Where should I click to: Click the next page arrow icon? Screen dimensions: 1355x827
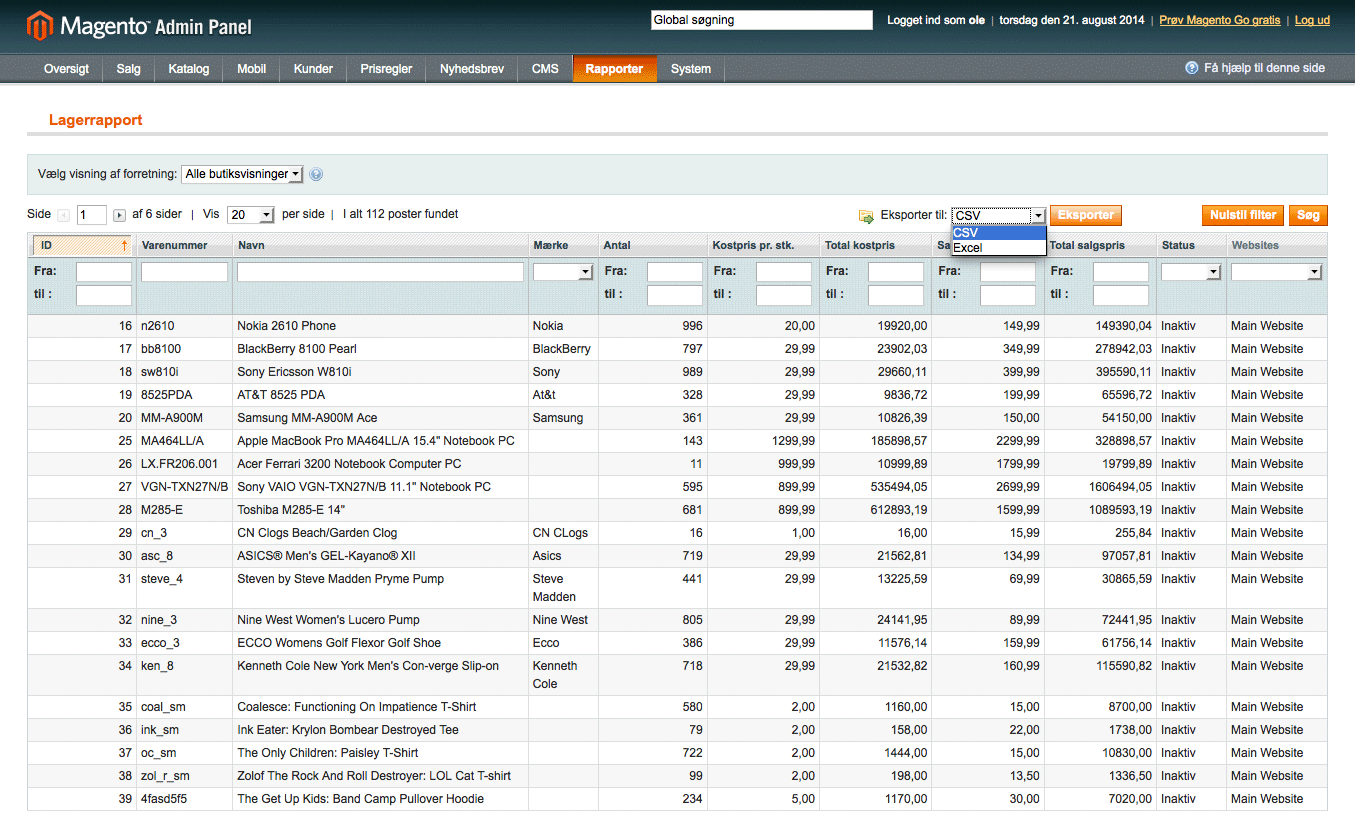119,215
